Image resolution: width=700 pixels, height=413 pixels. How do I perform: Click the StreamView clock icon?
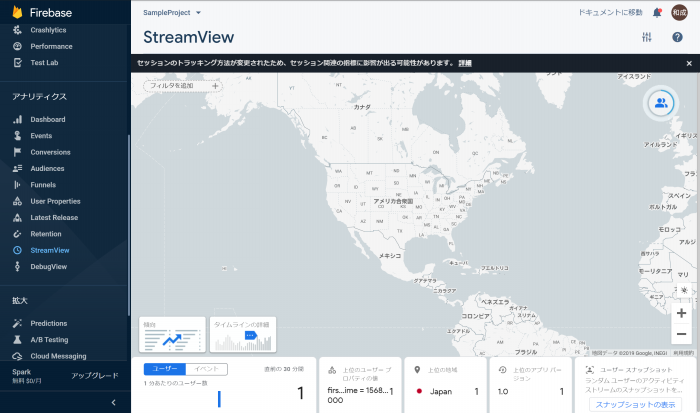click(17, 250)
